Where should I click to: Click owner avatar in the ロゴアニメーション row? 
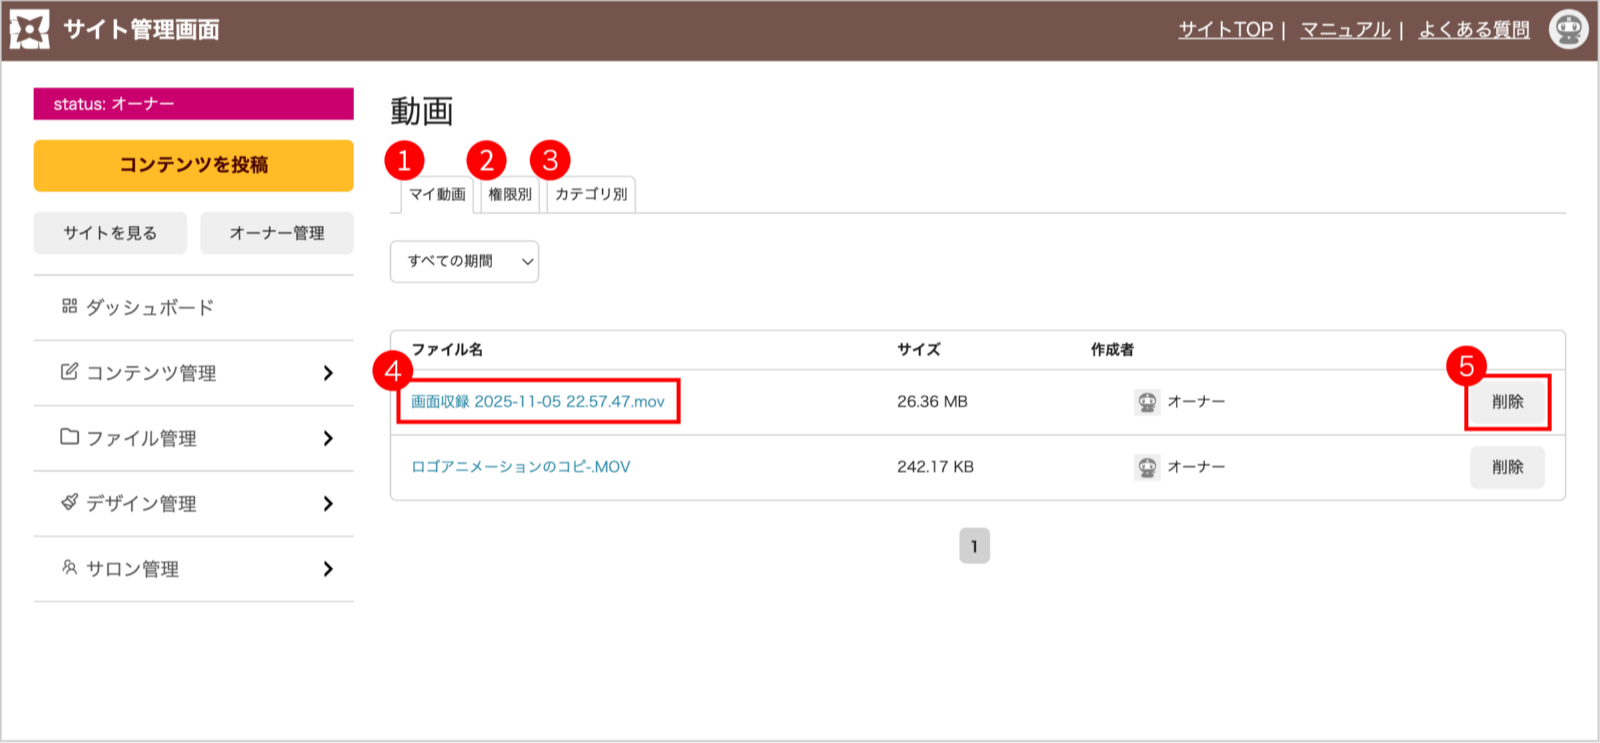tap(1147, 467)
